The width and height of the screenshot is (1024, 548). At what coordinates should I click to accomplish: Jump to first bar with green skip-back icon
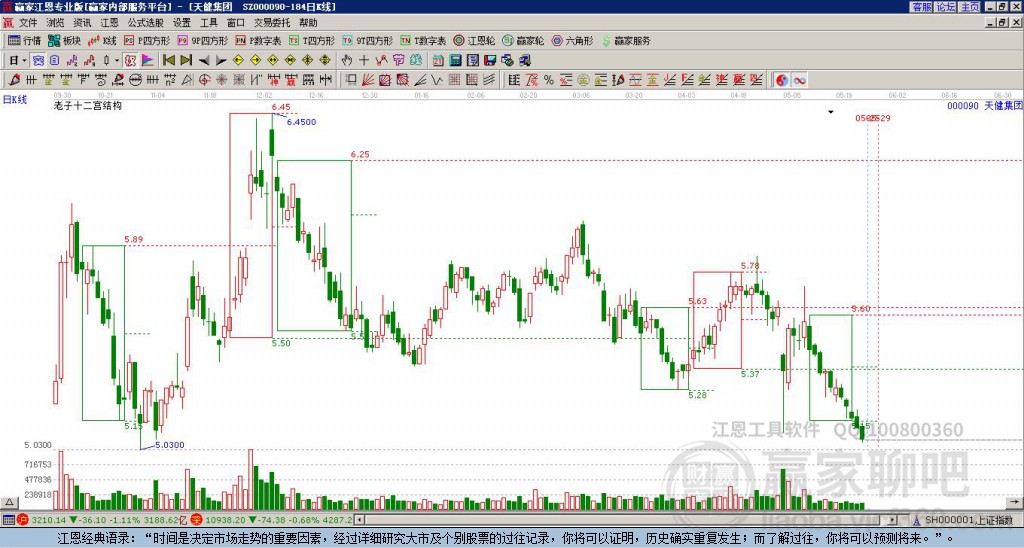(x=168, y=61)
